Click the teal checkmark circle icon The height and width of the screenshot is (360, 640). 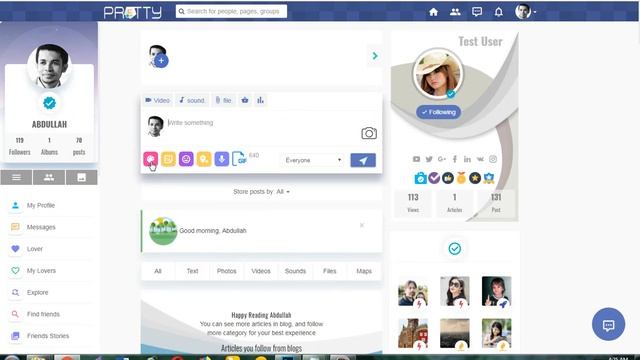(x=454, y=249)
